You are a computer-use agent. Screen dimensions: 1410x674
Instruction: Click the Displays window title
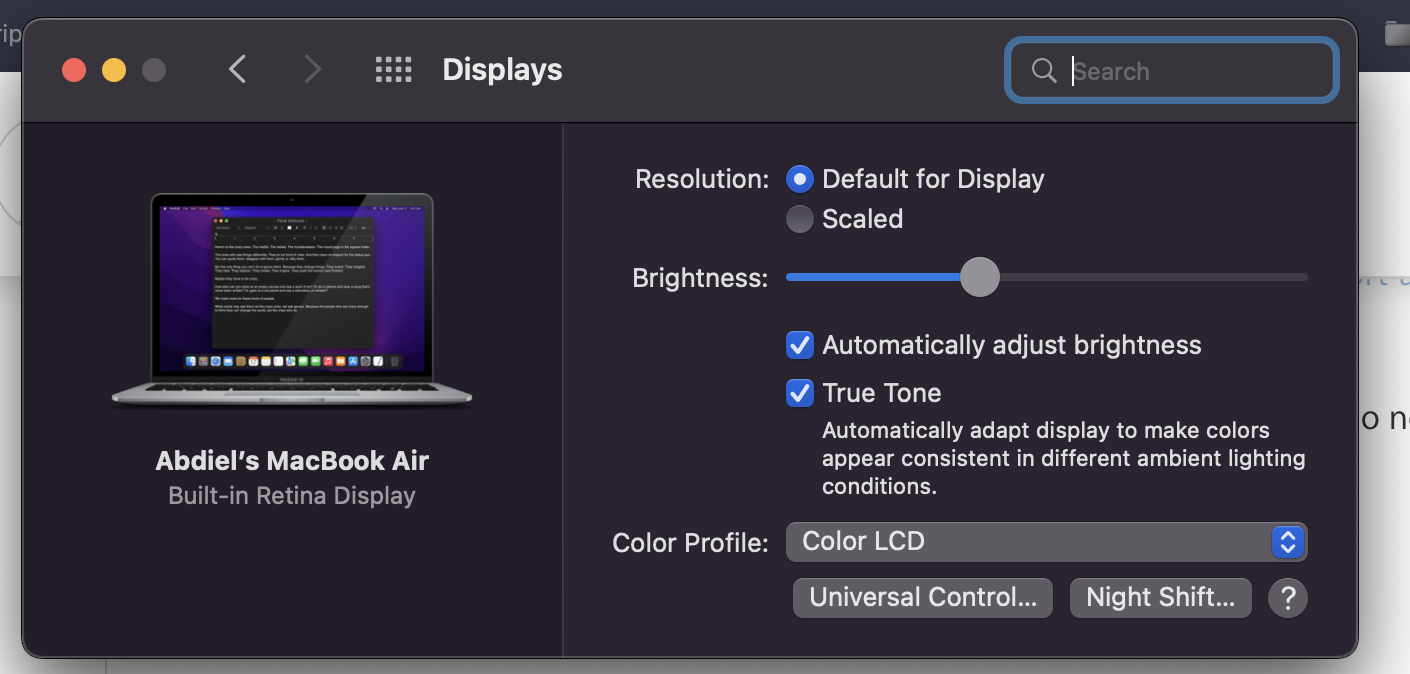pos(502,70)
